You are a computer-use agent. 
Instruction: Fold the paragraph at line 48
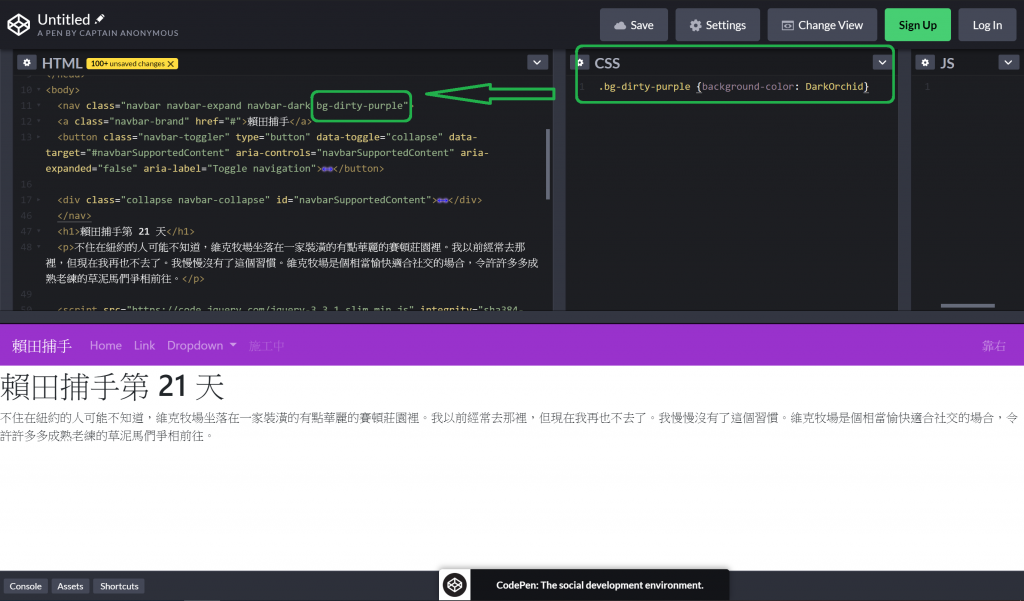point(39,247)
